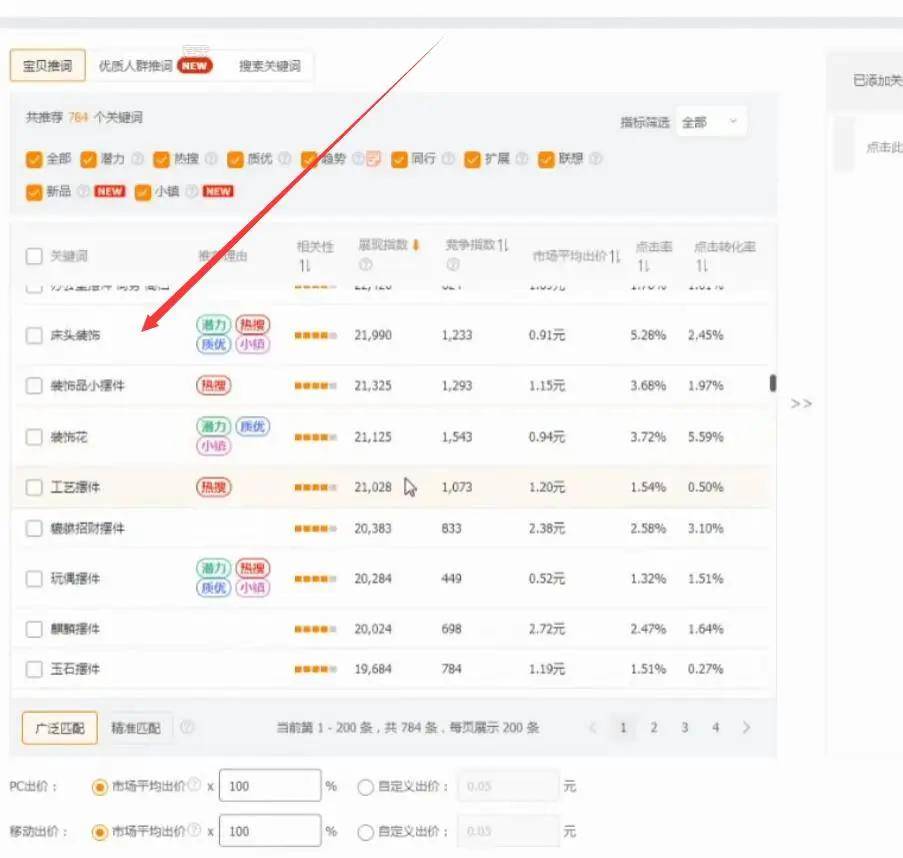Click the 精准匹配 button

pyautogui.click(x=136, y=728)
